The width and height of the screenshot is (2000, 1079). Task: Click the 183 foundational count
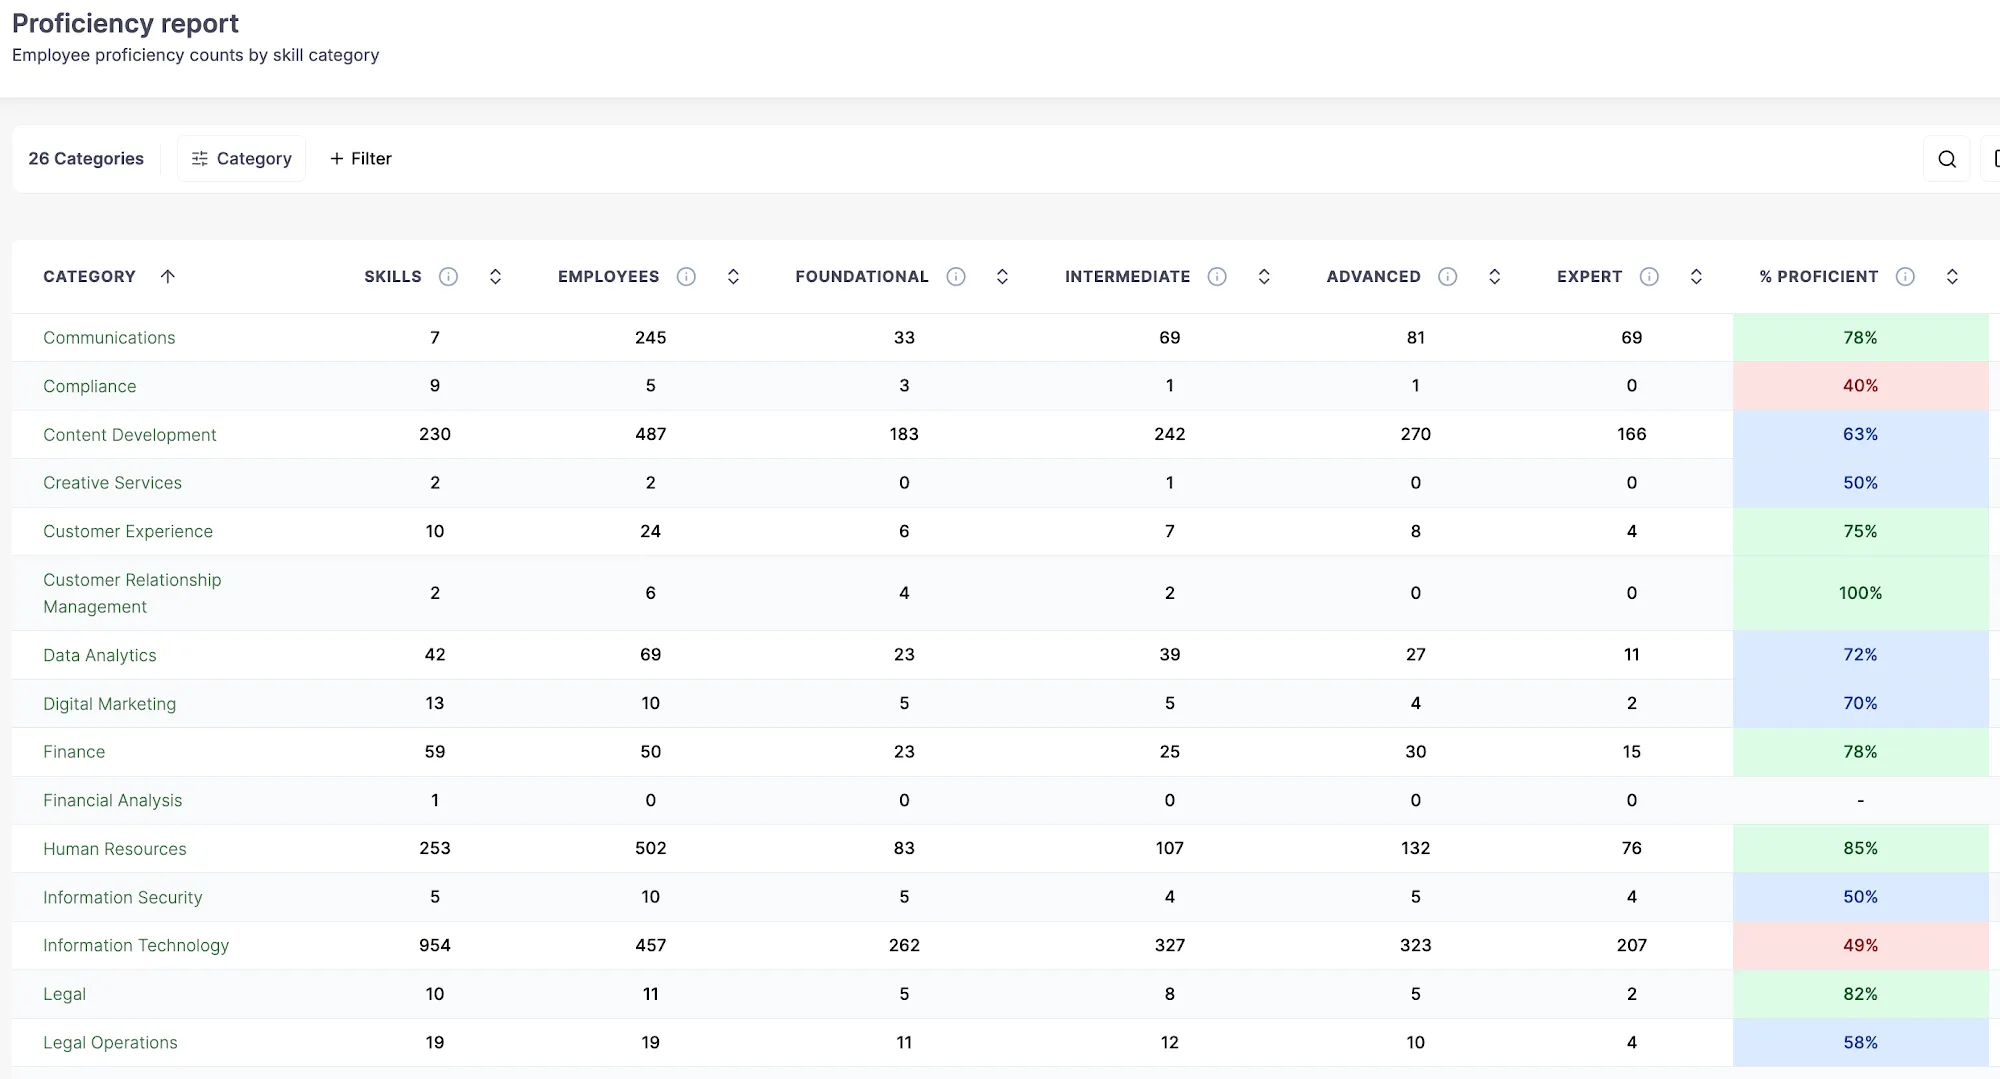[904, 434]
